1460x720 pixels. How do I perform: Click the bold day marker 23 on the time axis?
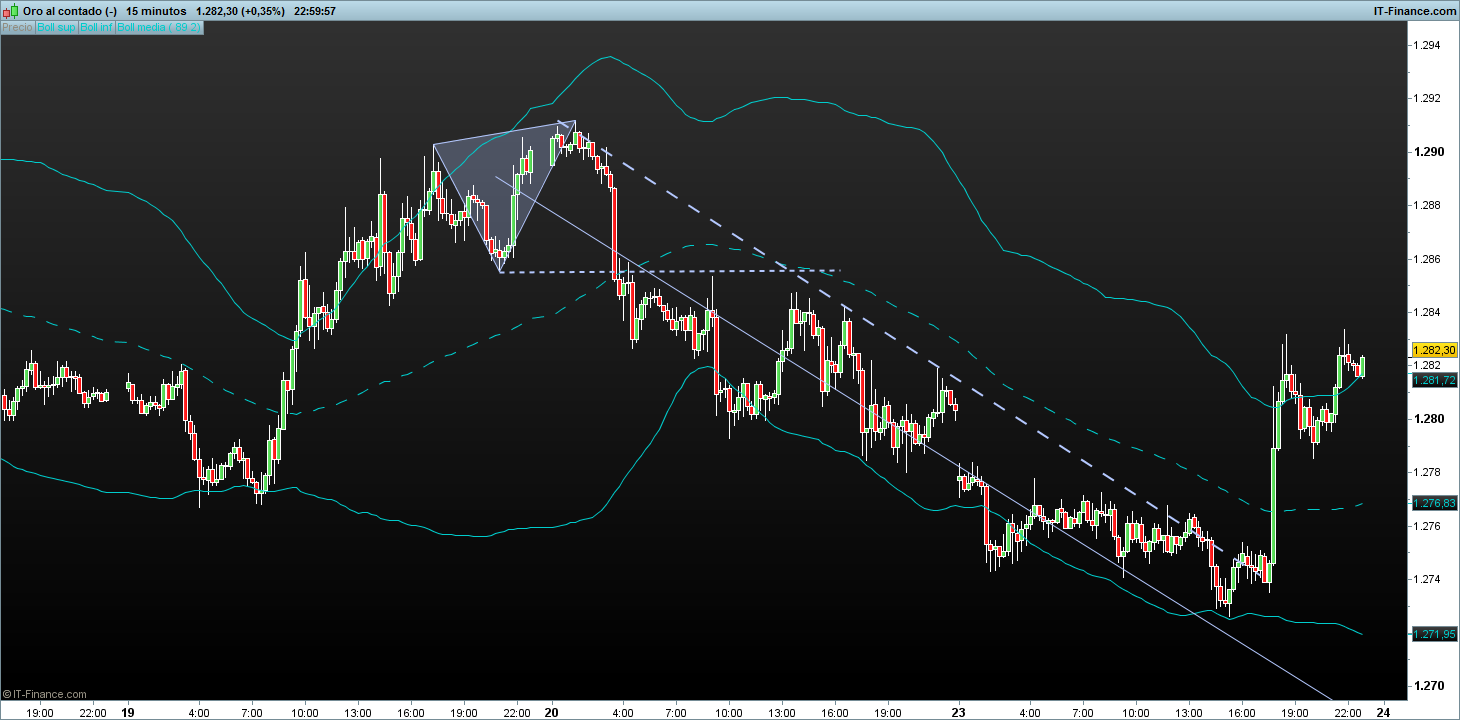click(x=958, y=713)
